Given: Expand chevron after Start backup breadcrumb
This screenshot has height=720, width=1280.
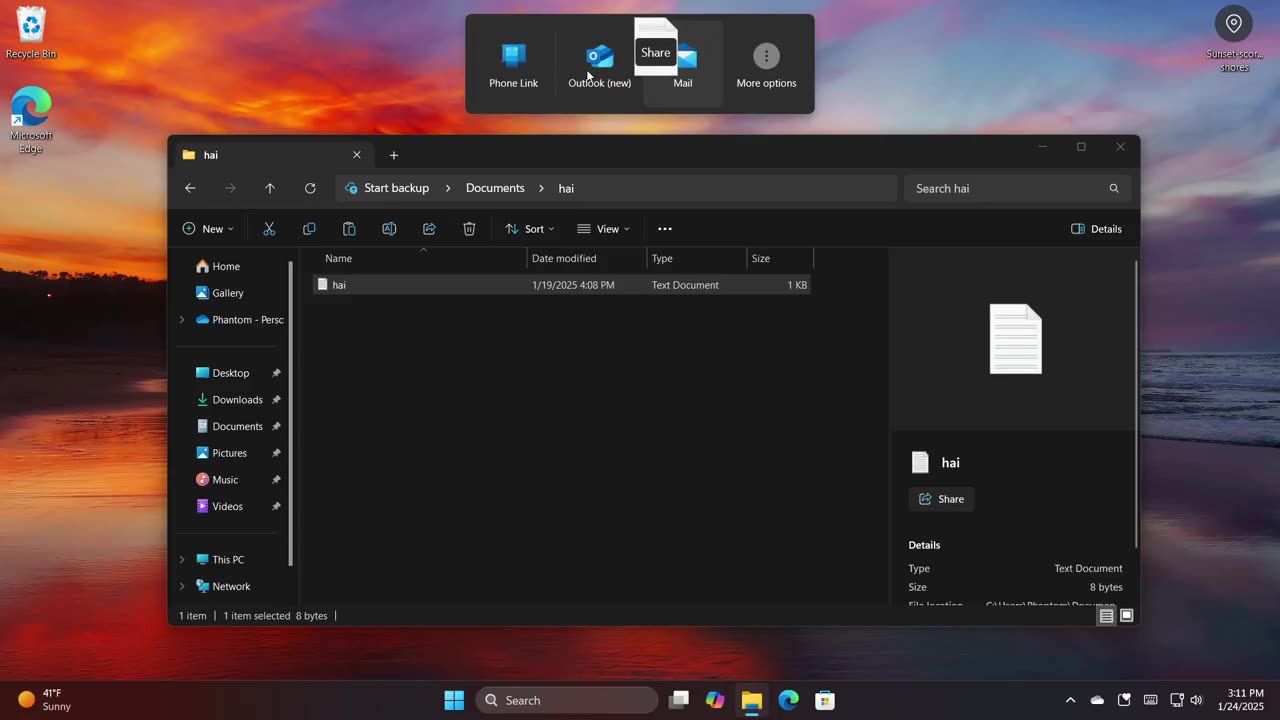Looking at the screenshot, I should coord(448,188).
